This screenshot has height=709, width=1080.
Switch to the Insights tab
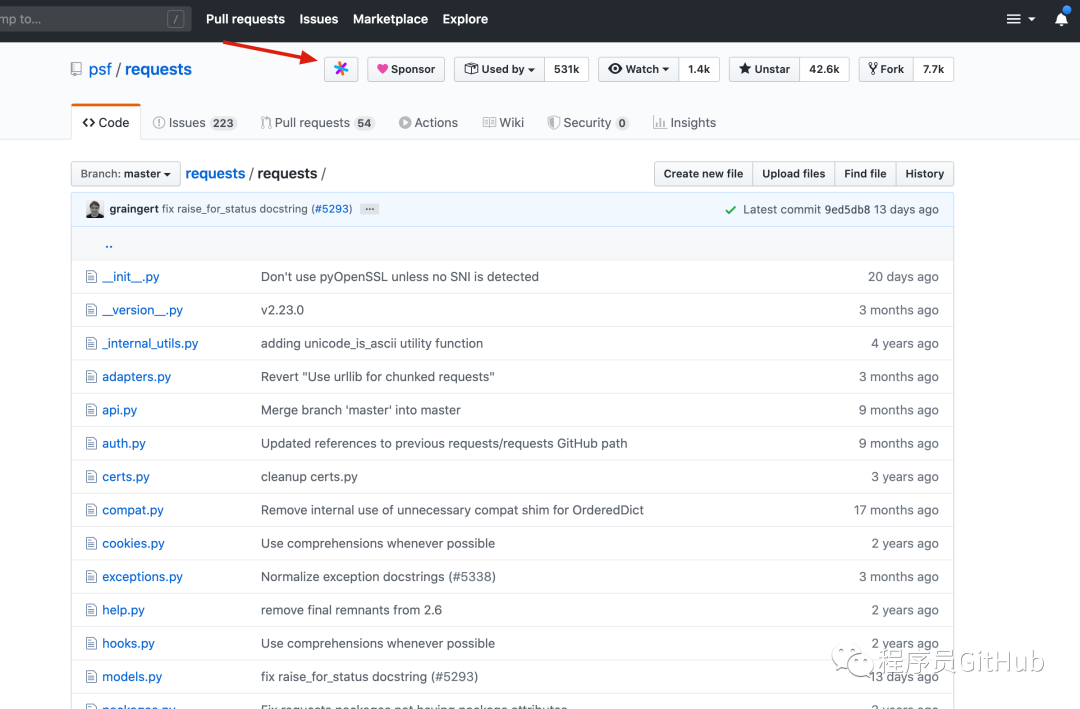[x=685, y=123]
